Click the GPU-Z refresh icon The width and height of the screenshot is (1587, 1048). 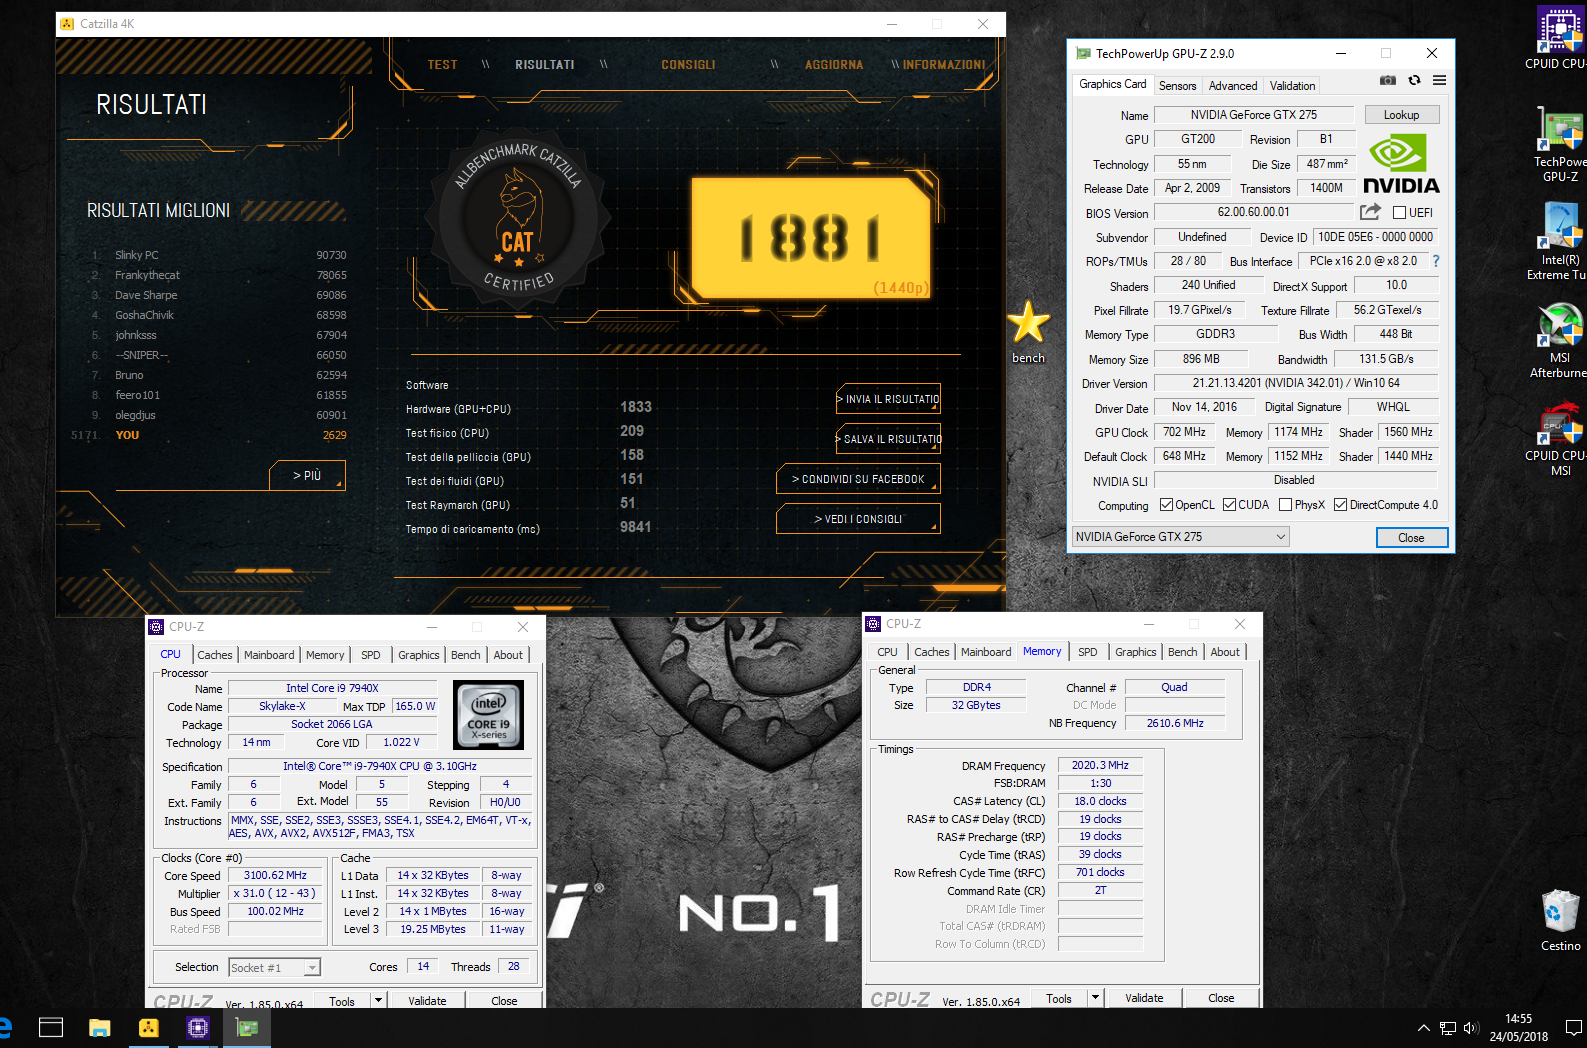[1414, 80]
